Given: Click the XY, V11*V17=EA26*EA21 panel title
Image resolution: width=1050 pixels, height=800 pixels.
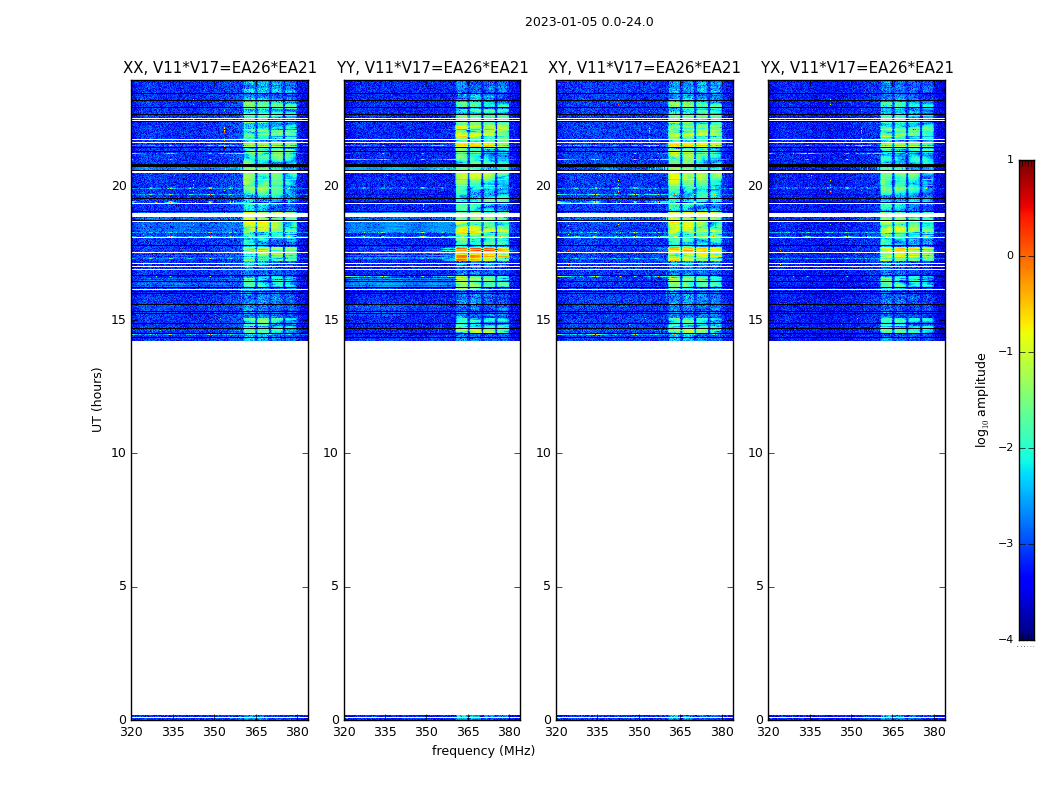Looking at the screenshot, I should tap(644, 68).
